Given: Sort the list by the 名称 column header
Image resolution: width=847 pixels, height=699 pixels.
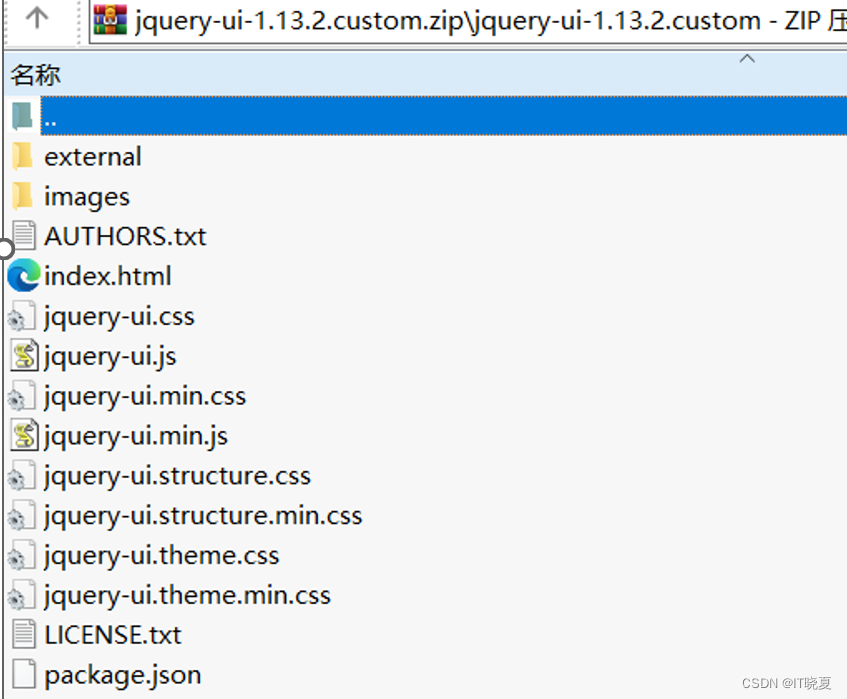Looking at the screenshot, I should 36,75.
